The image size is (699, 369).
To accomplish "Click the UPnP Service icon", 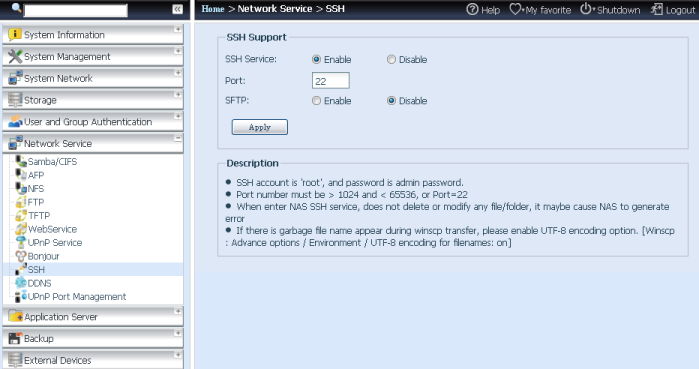I will (x=21, y=242).
